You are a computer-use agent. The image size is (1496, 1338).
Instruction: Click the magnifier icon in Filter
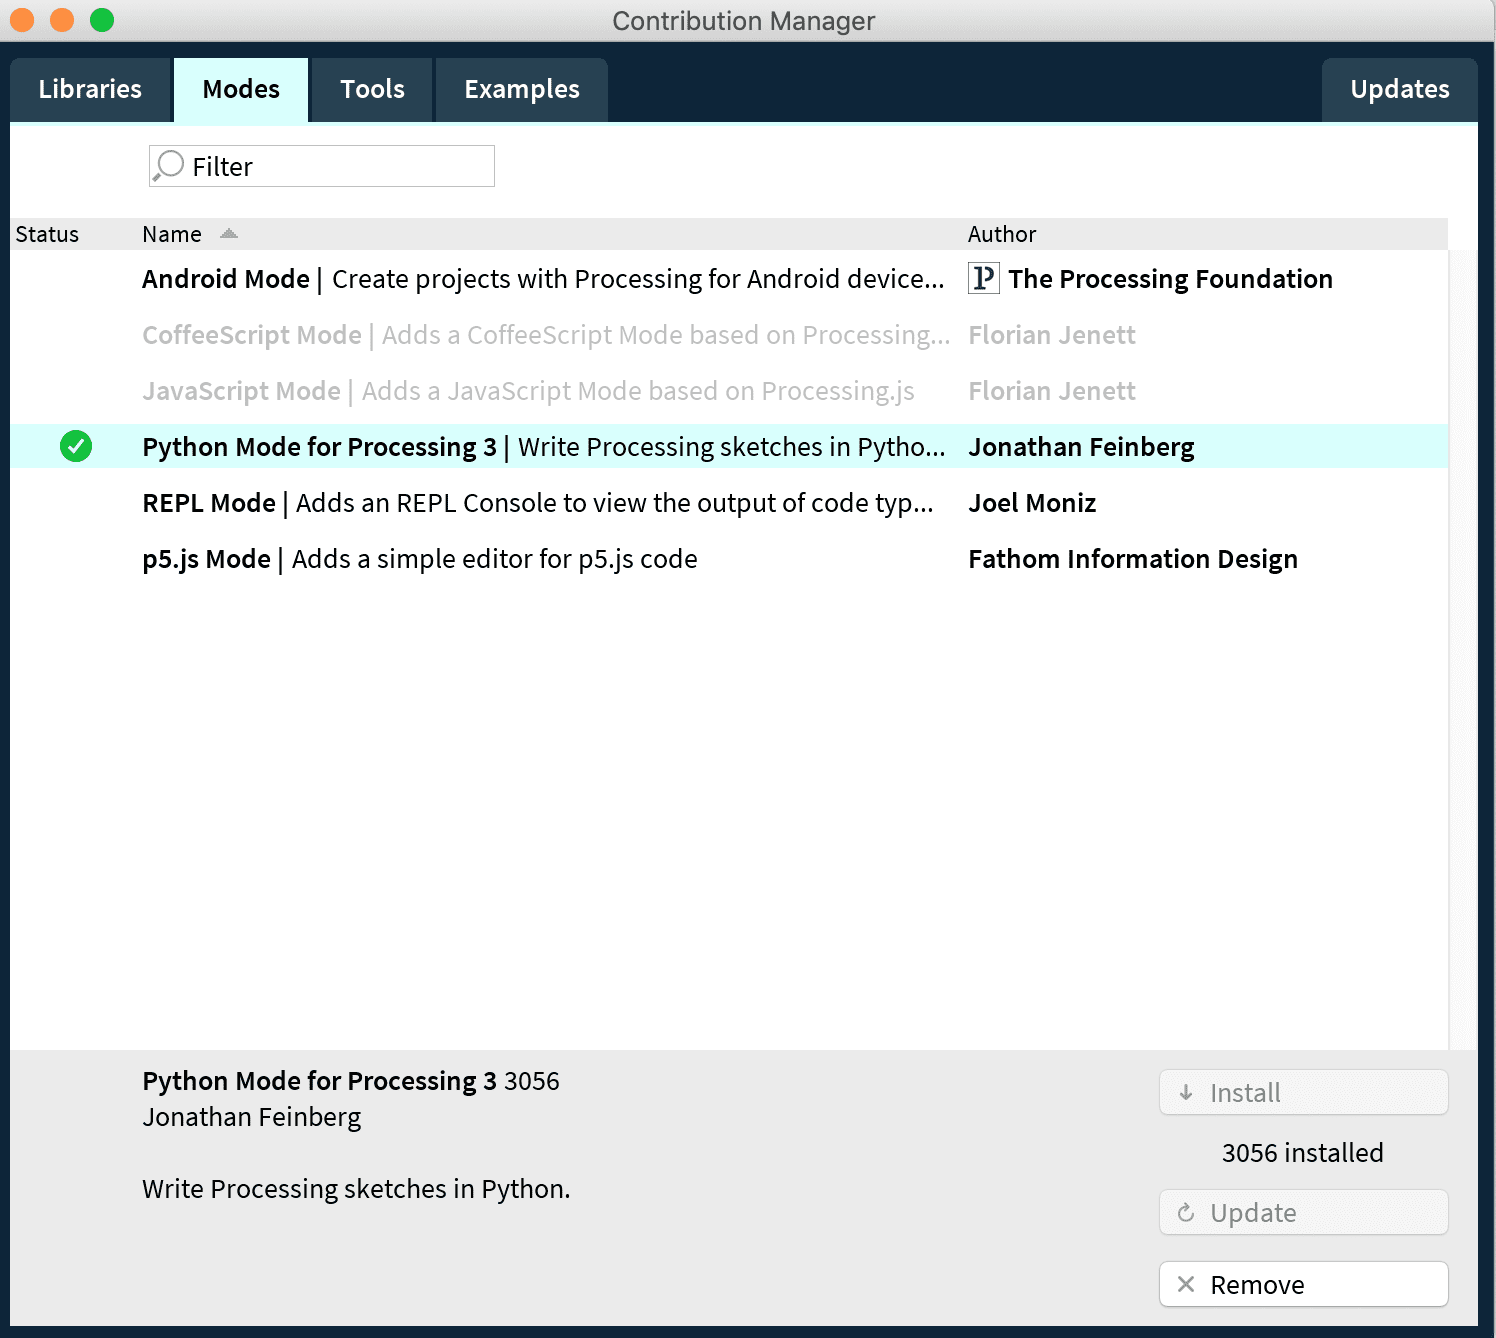(x=169, y=165)
